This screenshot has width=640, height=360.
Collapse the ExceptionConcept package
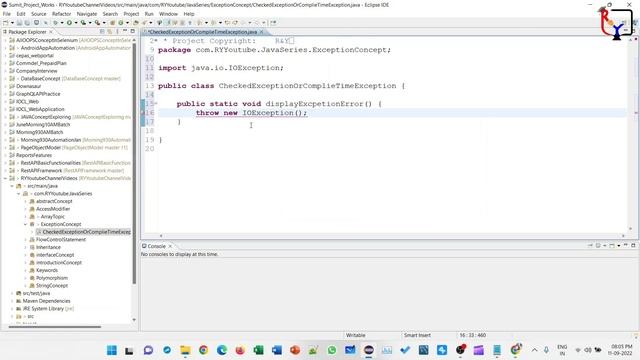click(x=25, y=224)
